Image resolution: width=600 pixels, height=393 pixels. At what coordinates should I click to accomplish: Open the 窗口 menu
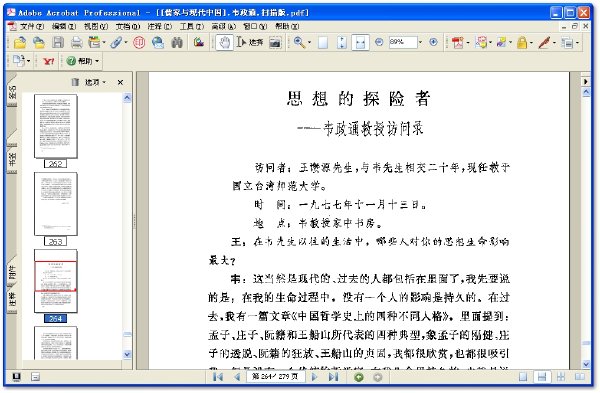(x=255, y=26)
